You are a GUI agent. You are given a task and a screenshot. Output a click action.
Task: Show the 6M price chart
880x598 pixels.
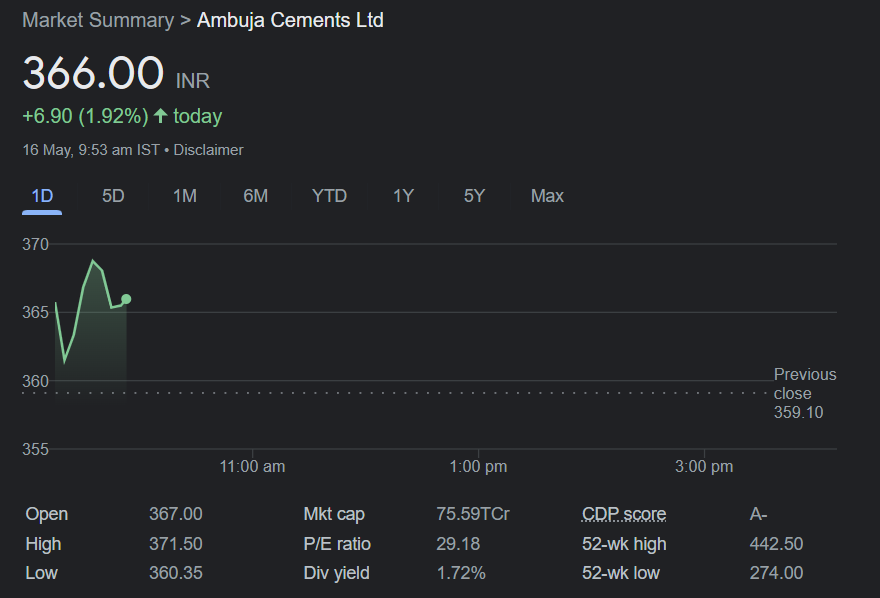coord(255,196)
